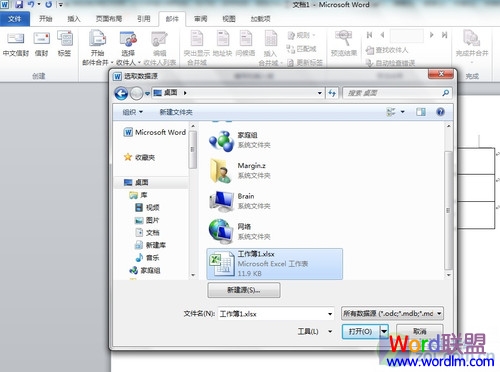This screenshot has height=372, width=500.
Task: Click the Rules (规则) ribbon item
Action: click(x=302, y=35)
